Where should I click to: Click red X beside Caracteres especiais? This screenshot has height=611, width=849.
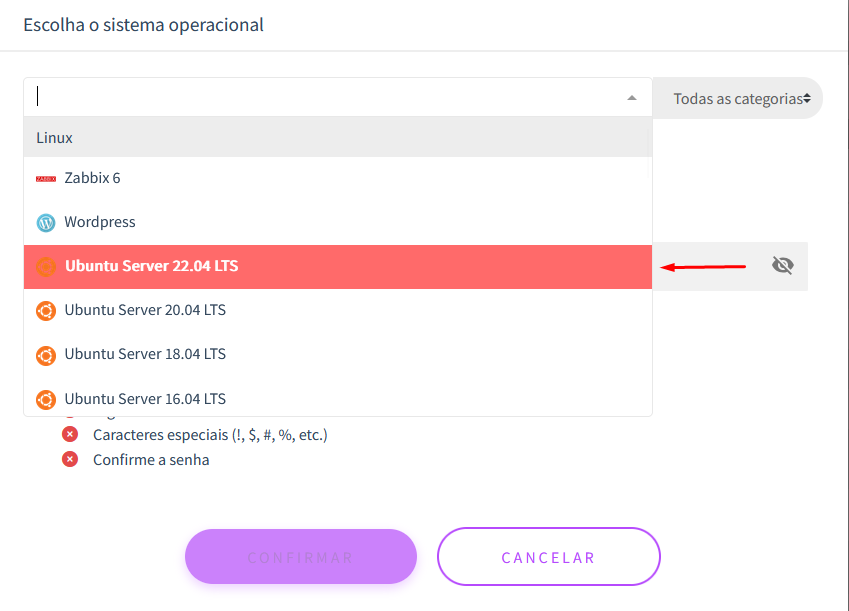coord(70,434)
